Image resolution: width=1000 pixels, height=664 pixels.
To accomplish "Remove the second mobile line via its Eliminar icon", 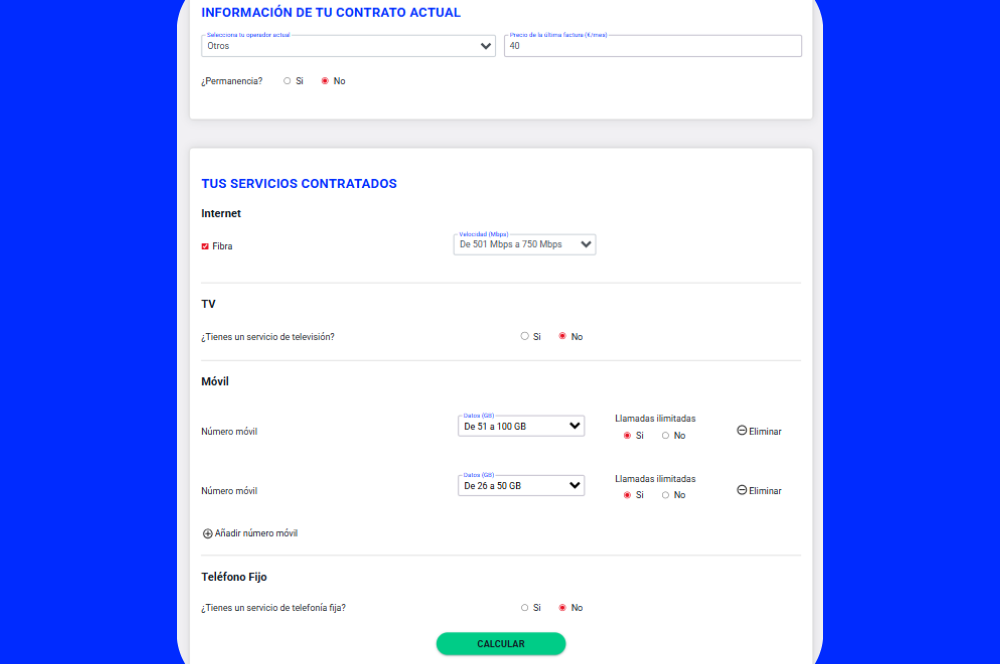I will pos(740,490).
